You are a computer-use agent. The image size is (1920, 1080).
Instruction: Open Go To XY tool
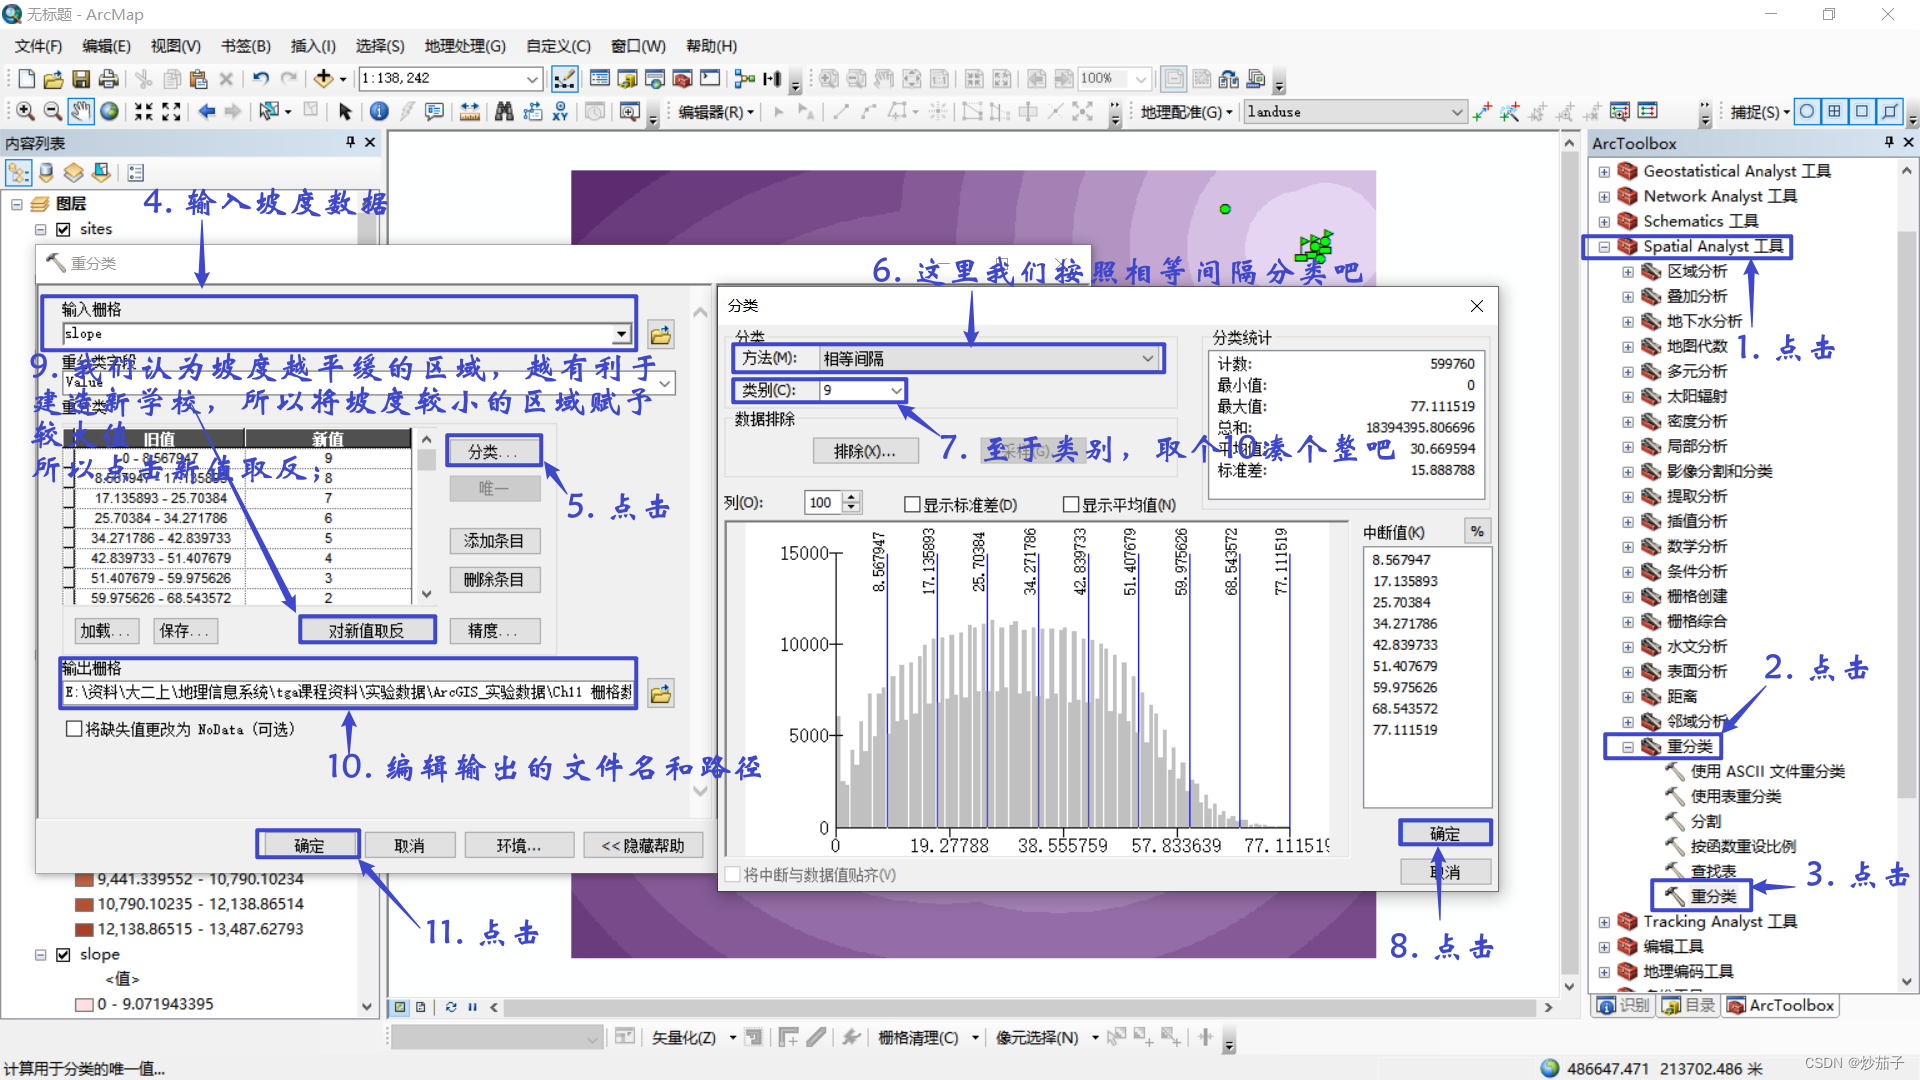(x=560, y=111)
